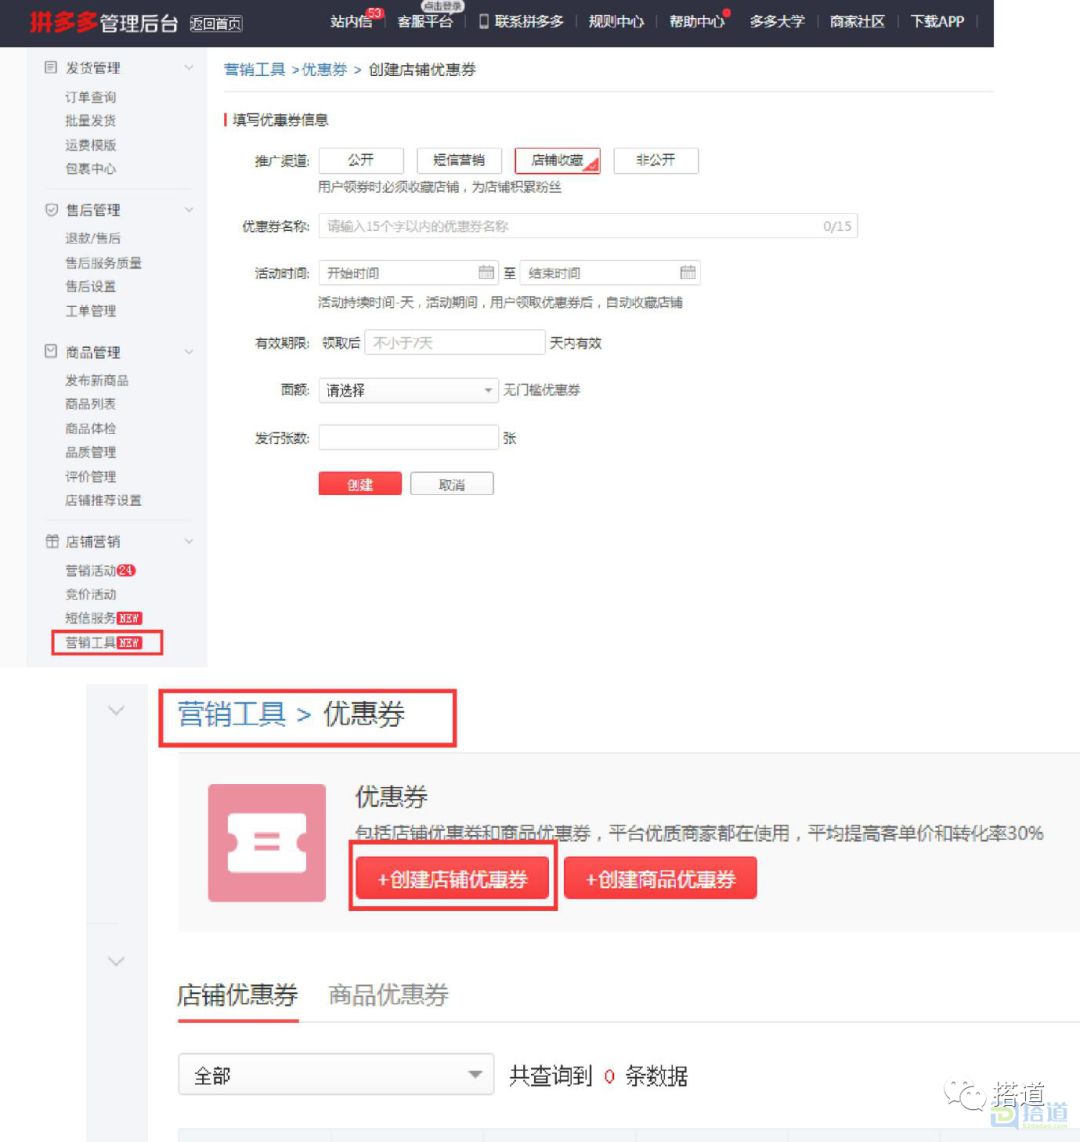Open 订单查询 in the sidebar

(x=90, y=97)
